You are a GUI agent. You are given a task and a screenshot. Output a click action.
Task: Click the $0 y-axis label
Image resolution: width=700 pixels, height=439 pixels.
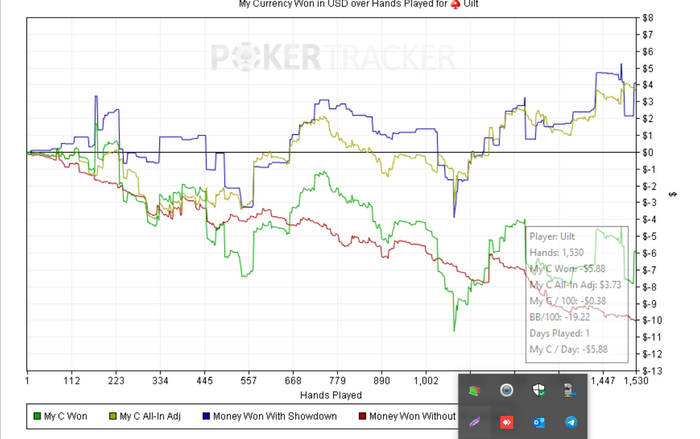tap(648, 152)
